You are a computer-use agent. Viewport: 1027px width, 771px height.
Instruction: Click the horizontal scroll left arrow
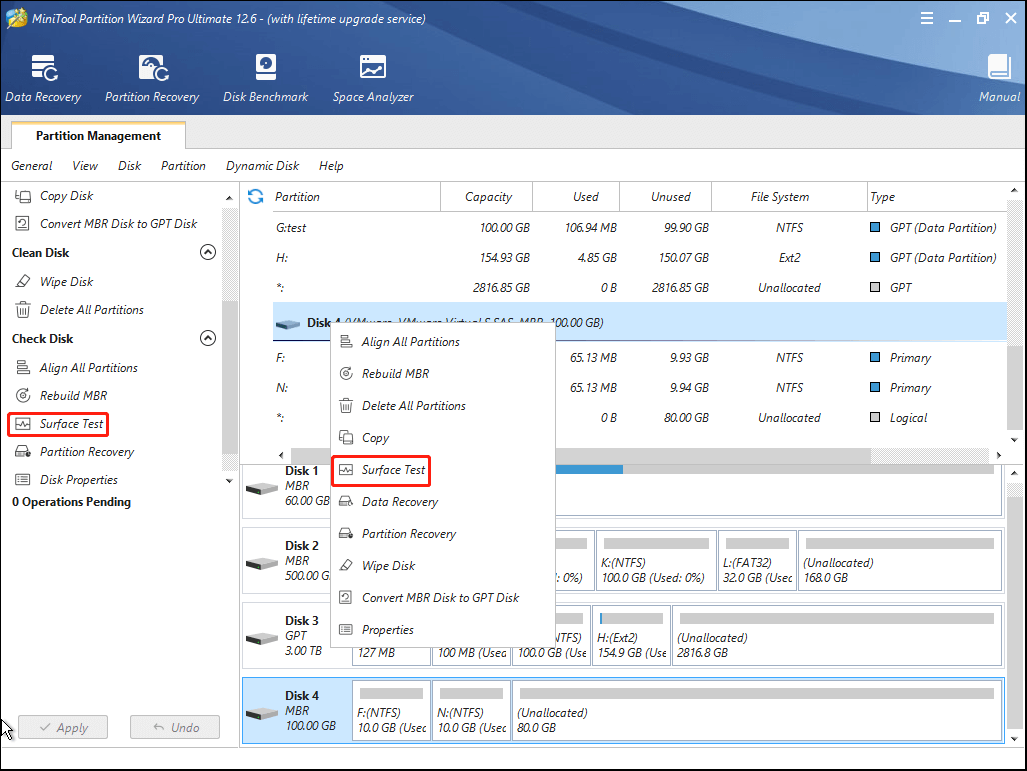(x=282, y=455)
